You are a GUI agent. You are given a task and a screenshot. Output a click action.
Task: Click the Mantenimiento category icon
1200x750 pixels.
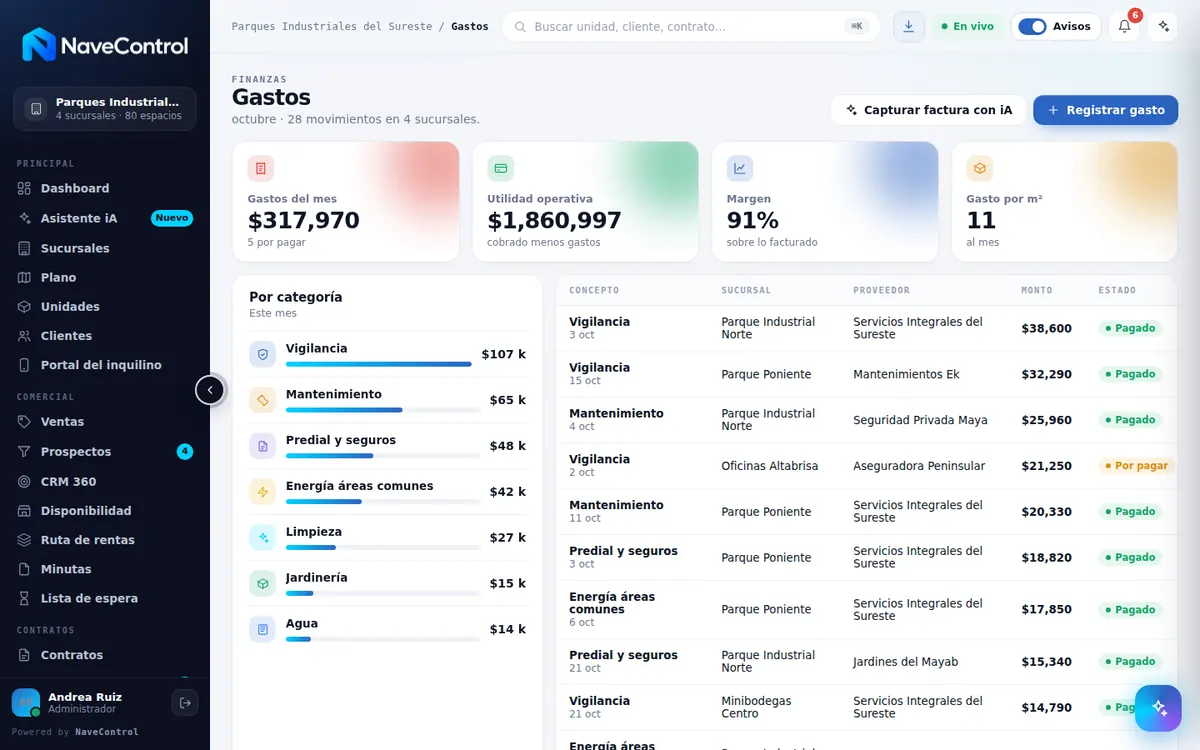[x=263, y=400]
